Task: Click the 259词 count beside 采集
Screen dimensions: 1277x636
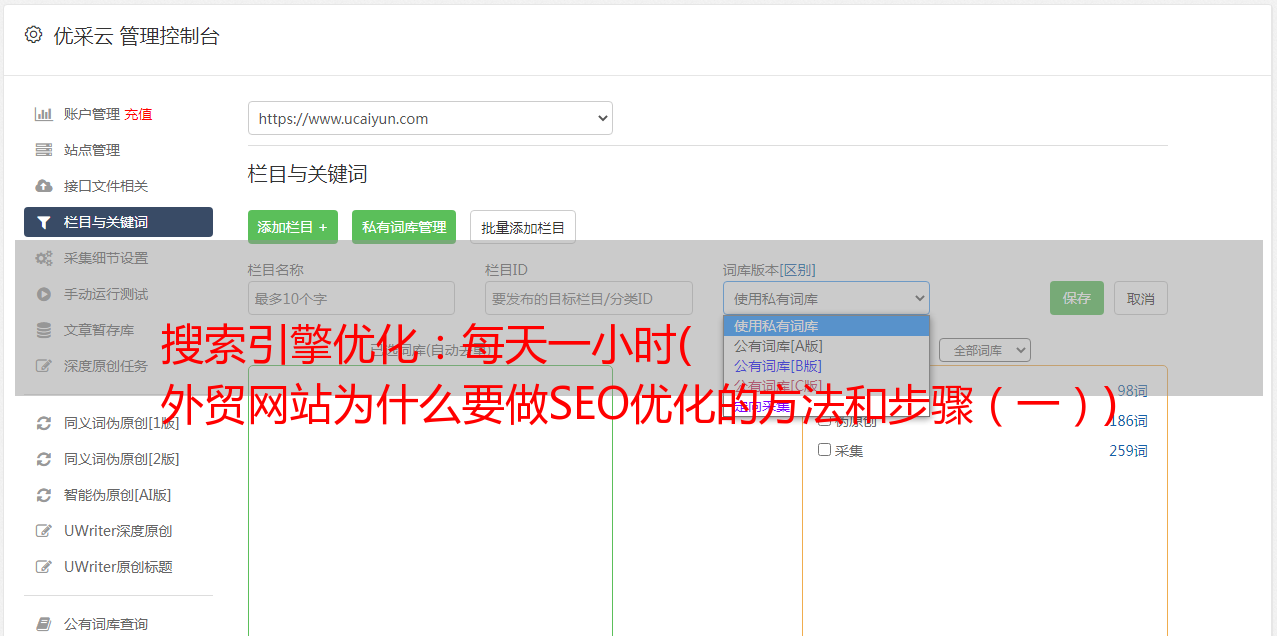Action: pyautogui.click(x=1128, y=451)
